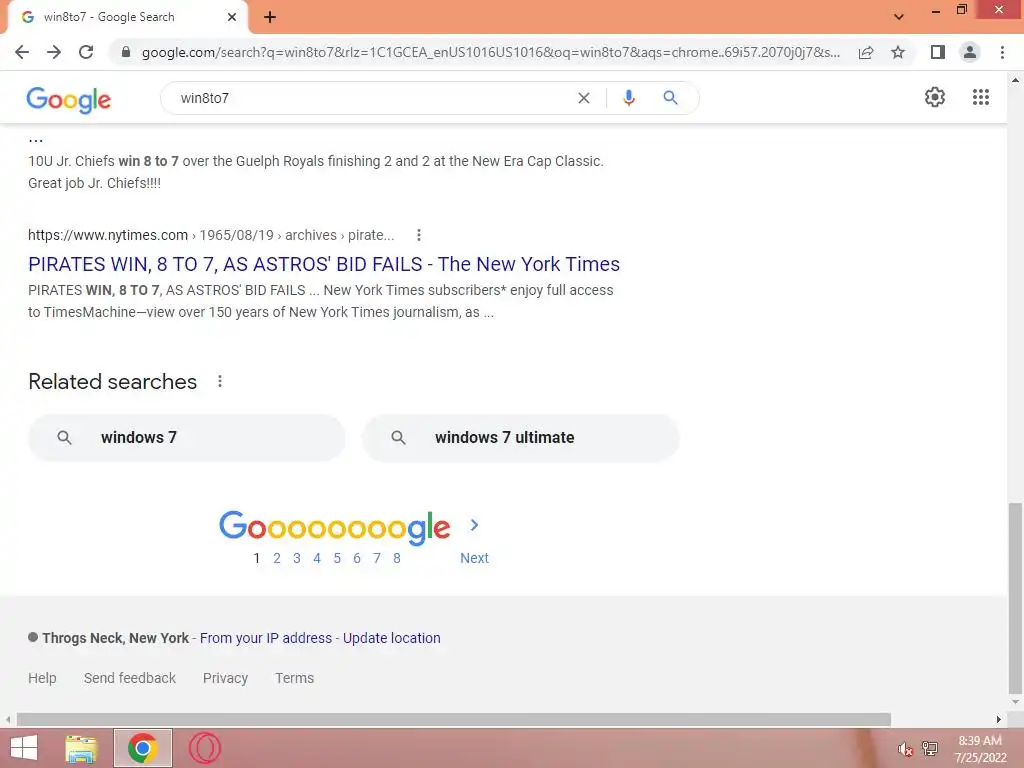Go to results page 3
Viewport: 1024px width, 768px height.
click(x=296, y=558)
